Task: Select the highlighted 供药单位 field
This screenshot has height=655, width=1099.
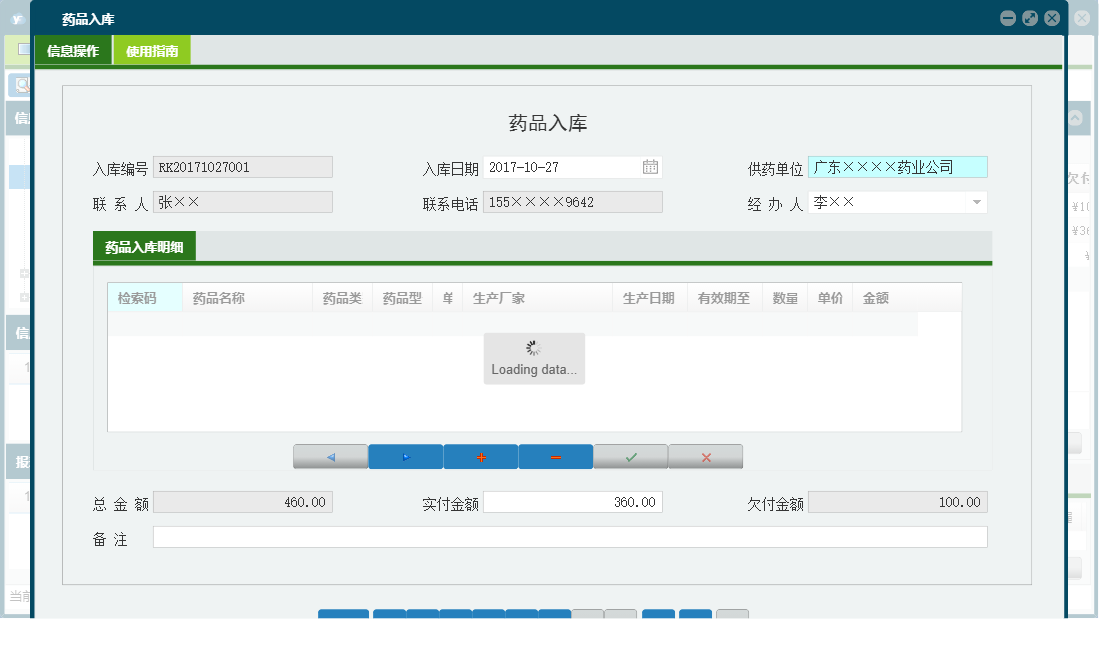Action: pos(897,166)
